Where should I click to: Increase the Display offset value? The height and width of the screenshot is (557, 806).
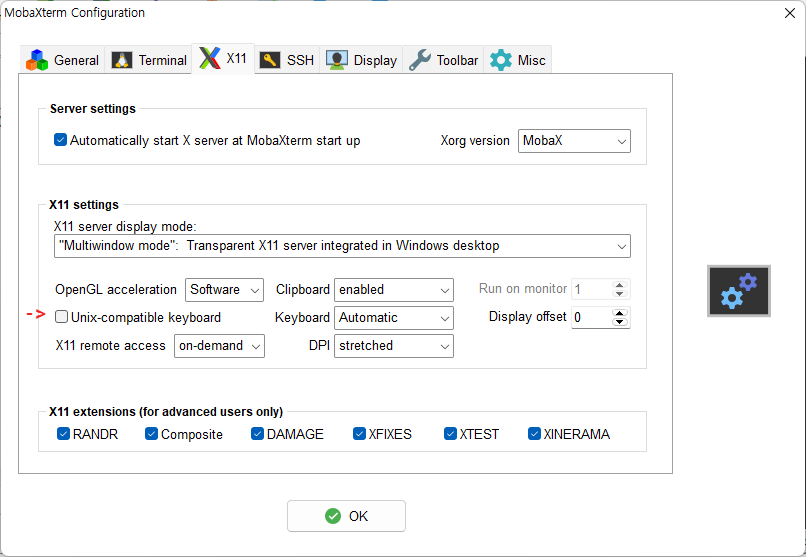[x=620, y=313]
